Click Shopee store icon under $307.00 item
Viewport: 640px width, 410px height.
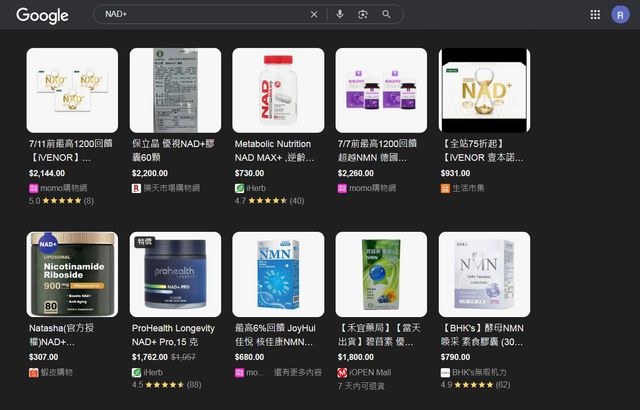click(x=33, y=372)
